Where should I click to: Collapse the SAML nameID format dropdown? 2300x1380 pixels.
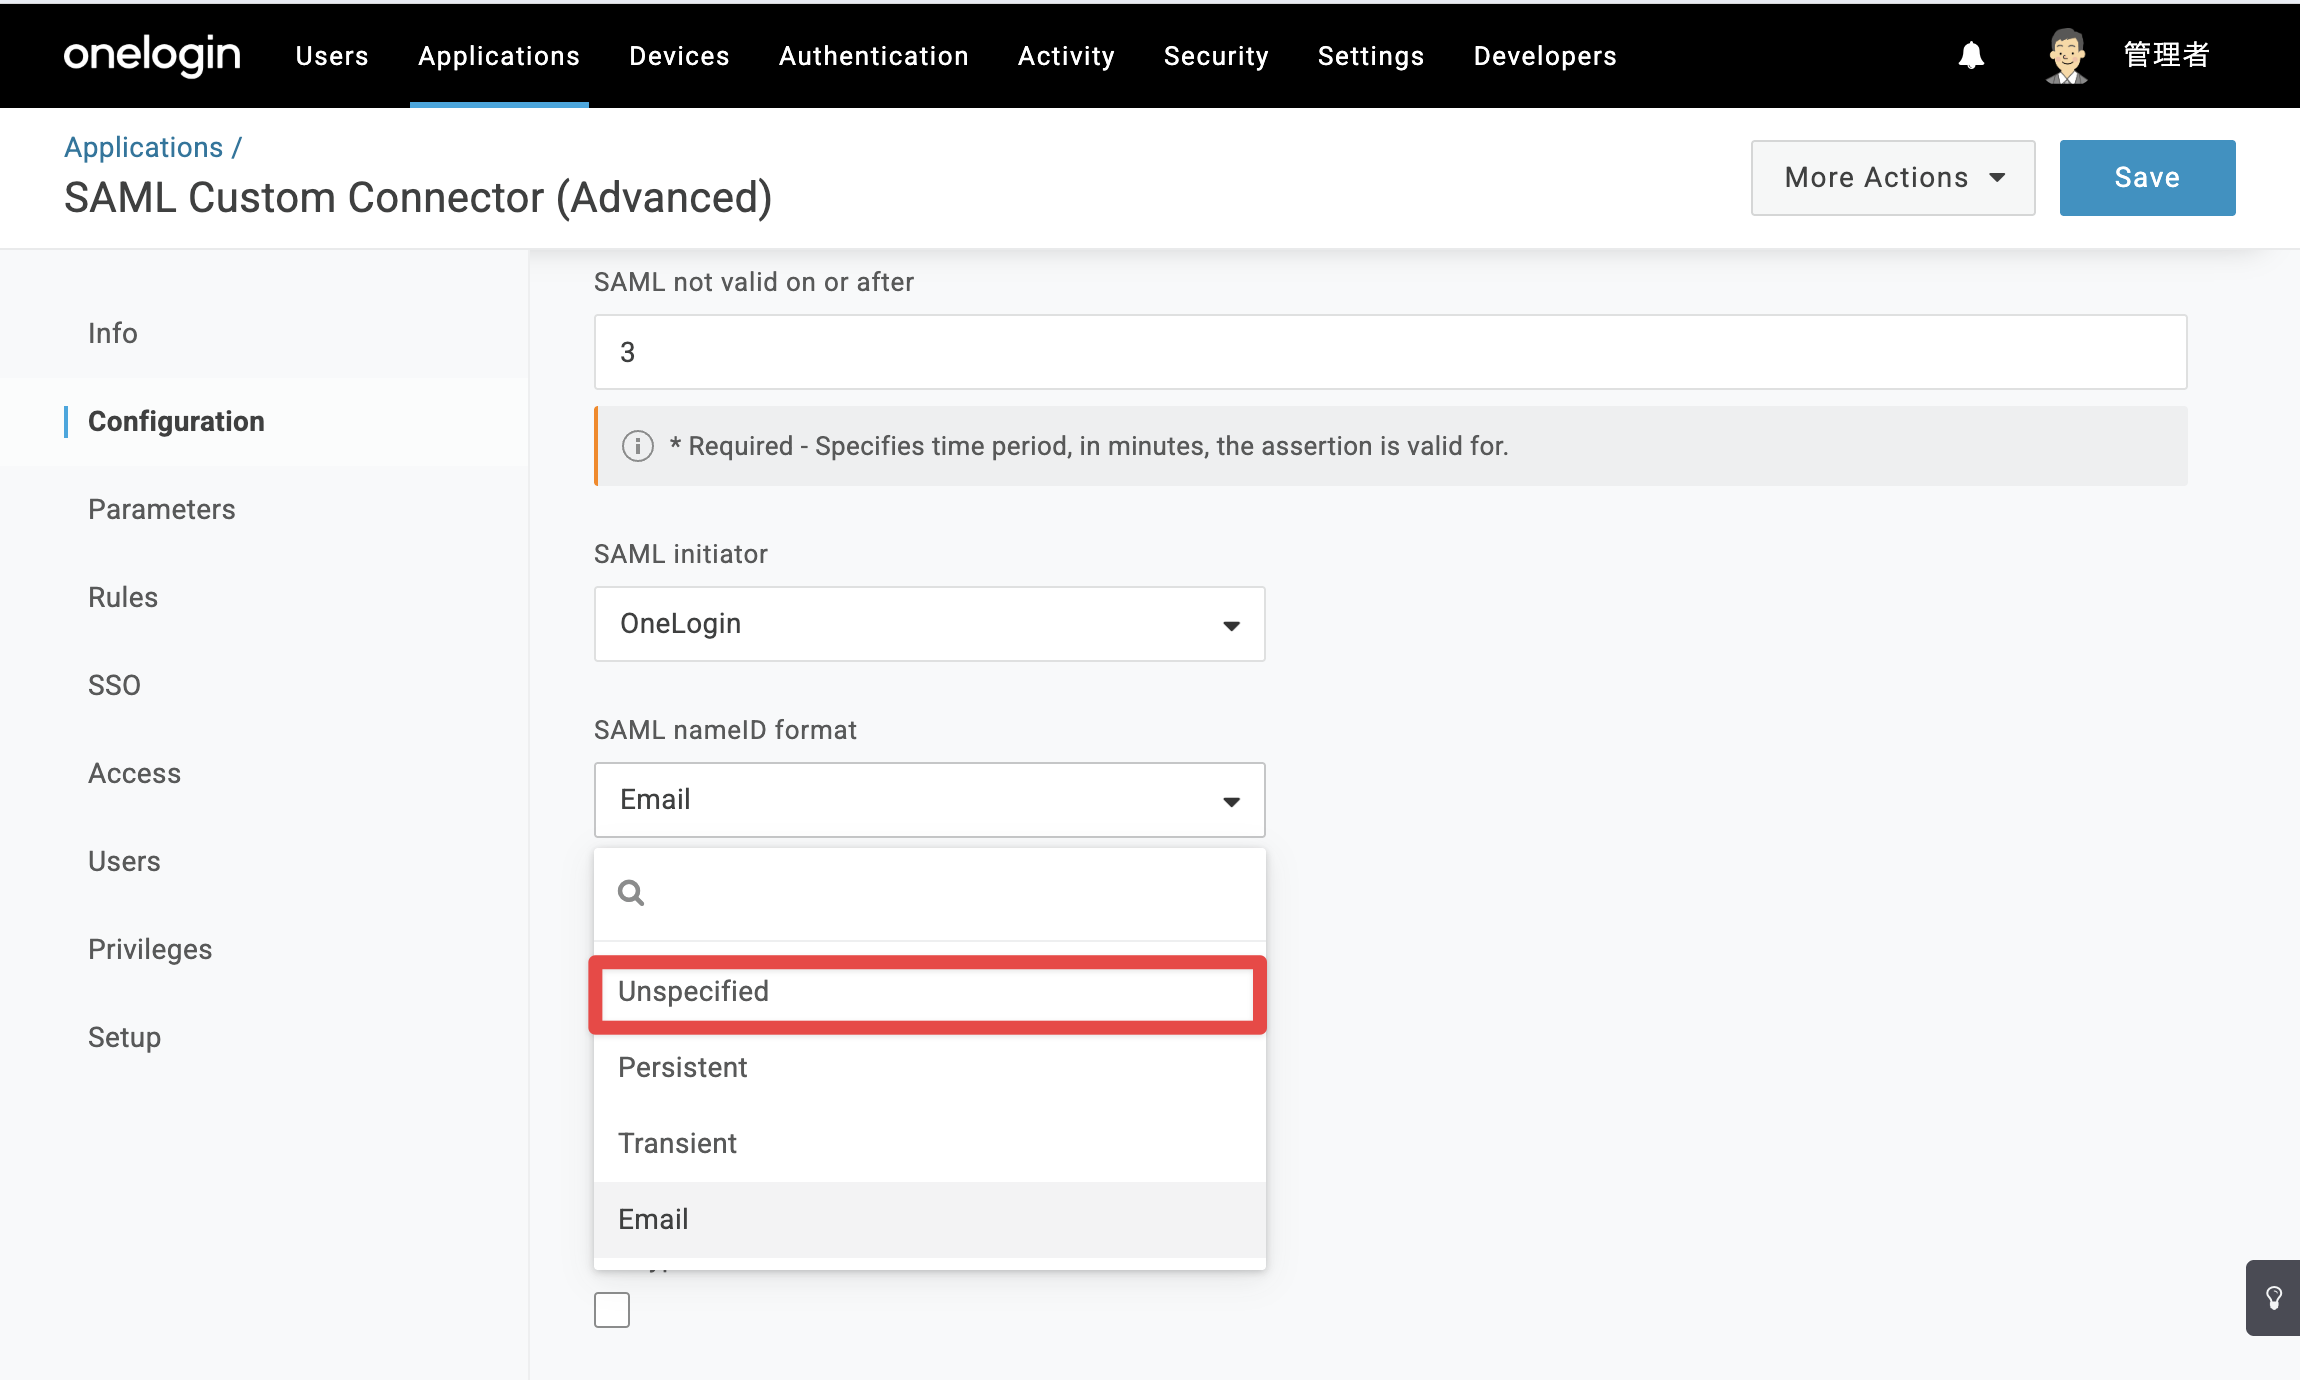click(930, 800)
